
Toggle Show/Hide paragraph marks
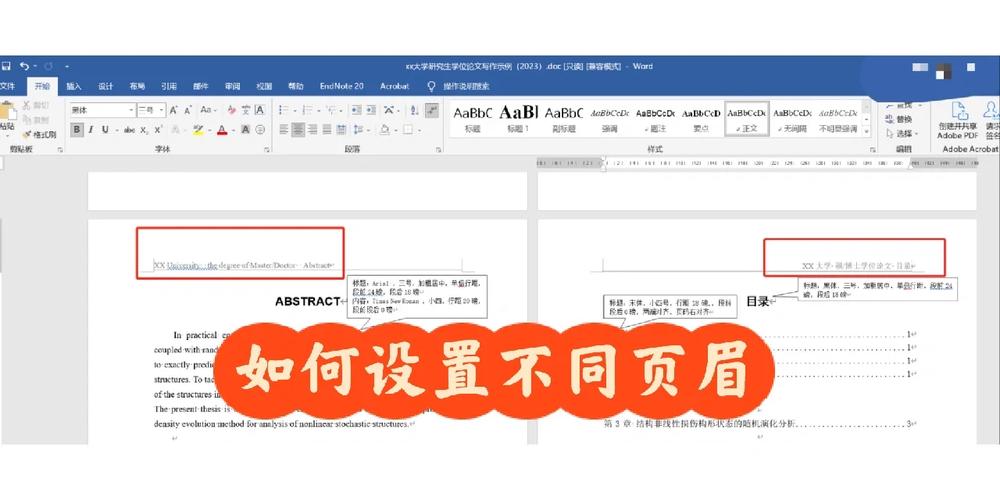(x=432, y=110)
